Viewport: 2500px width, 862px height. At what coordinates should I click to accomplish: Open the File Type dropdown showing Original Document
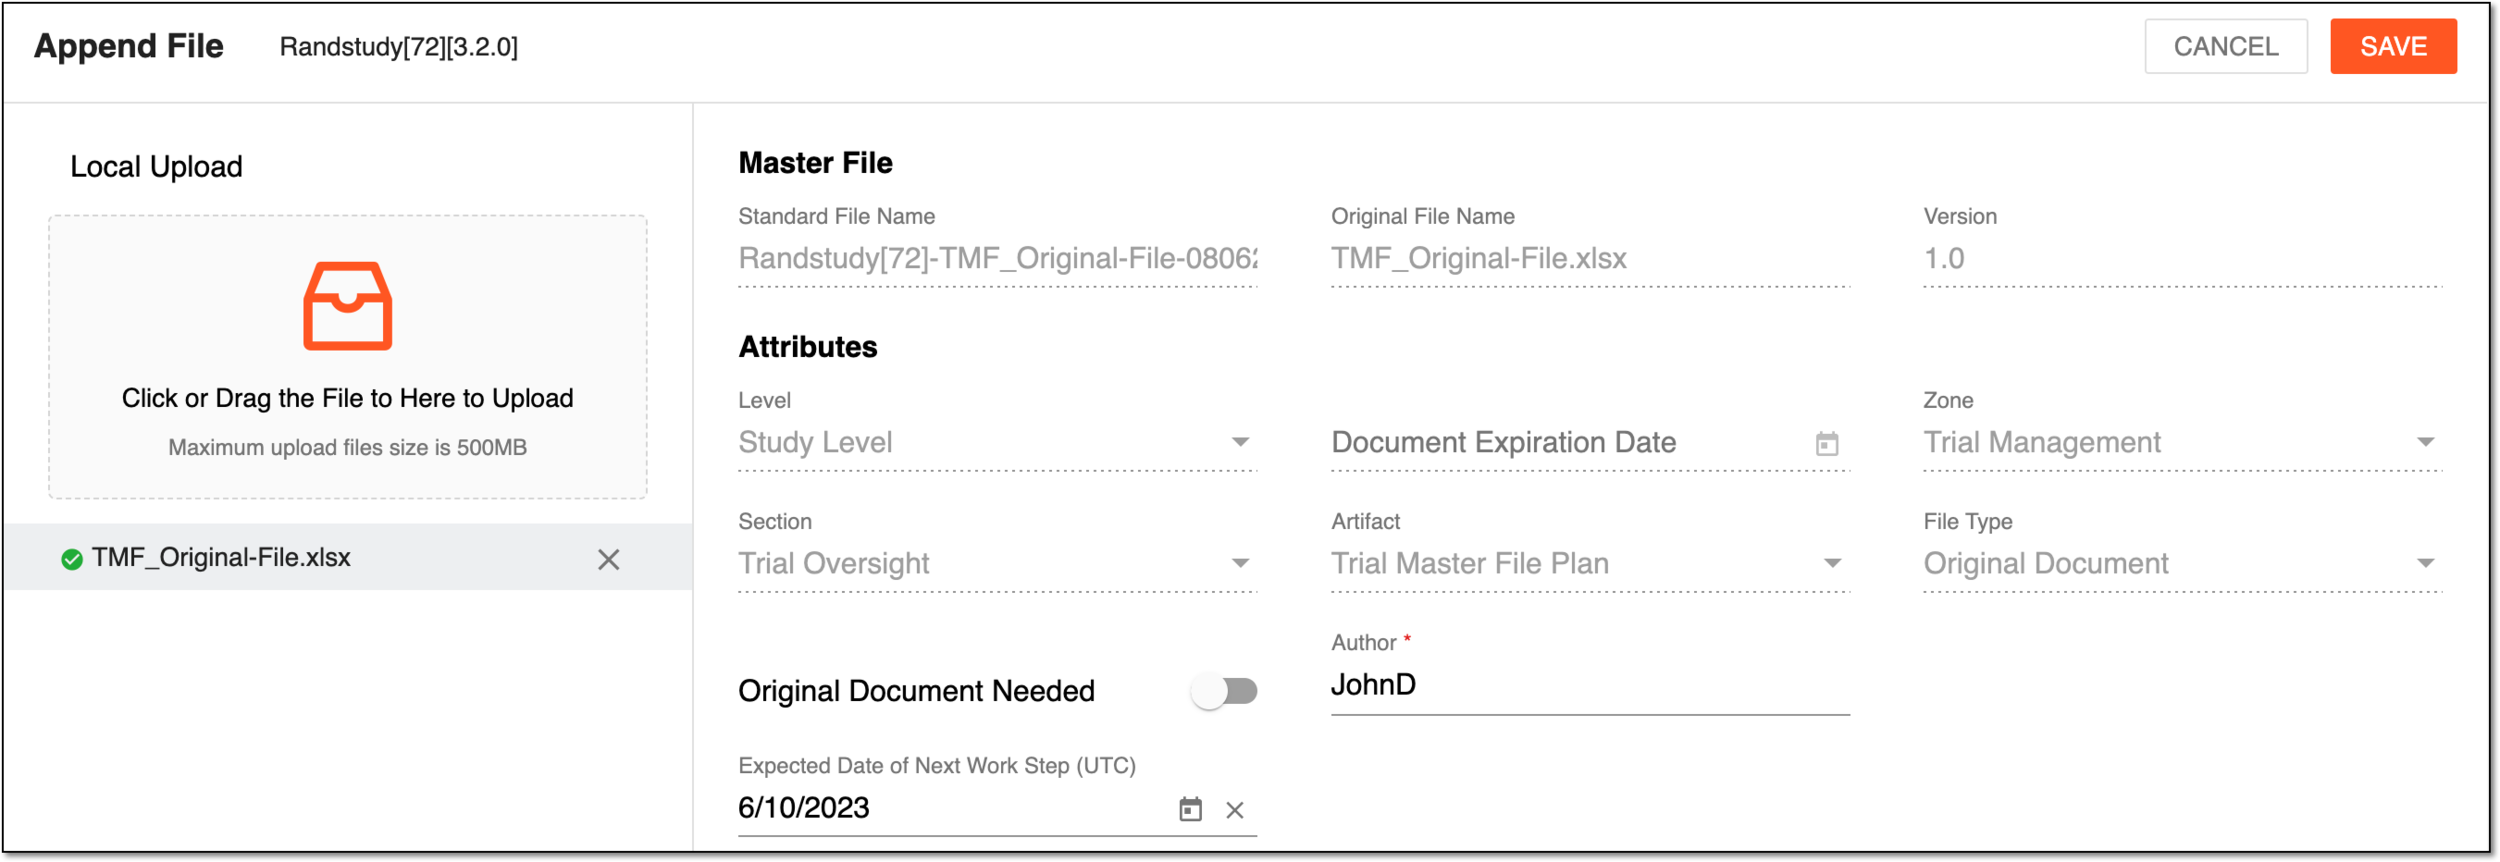pos(2182,564)
